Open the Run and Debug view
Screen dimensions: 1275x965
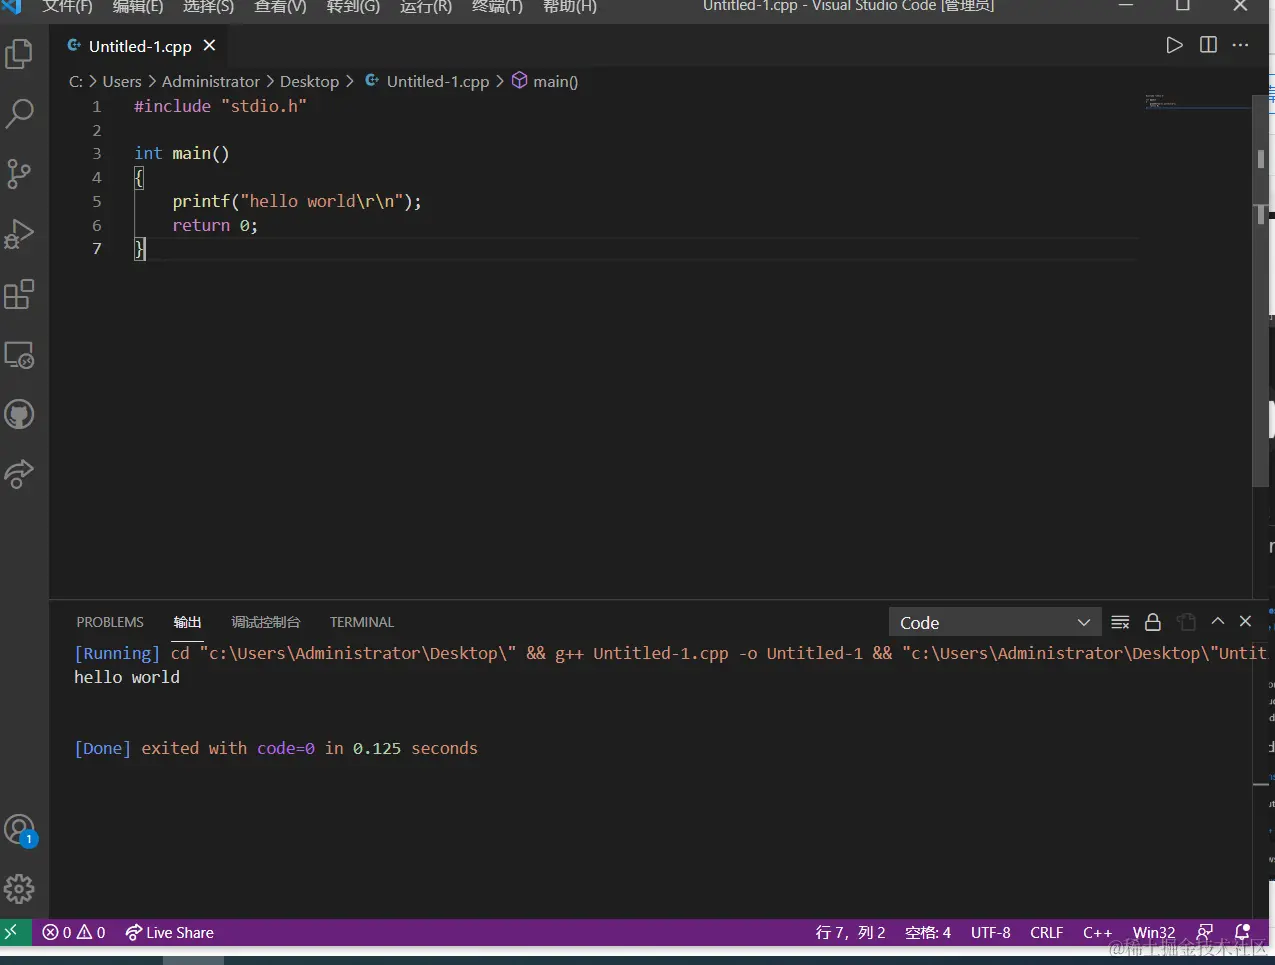(x=19, y=234)
